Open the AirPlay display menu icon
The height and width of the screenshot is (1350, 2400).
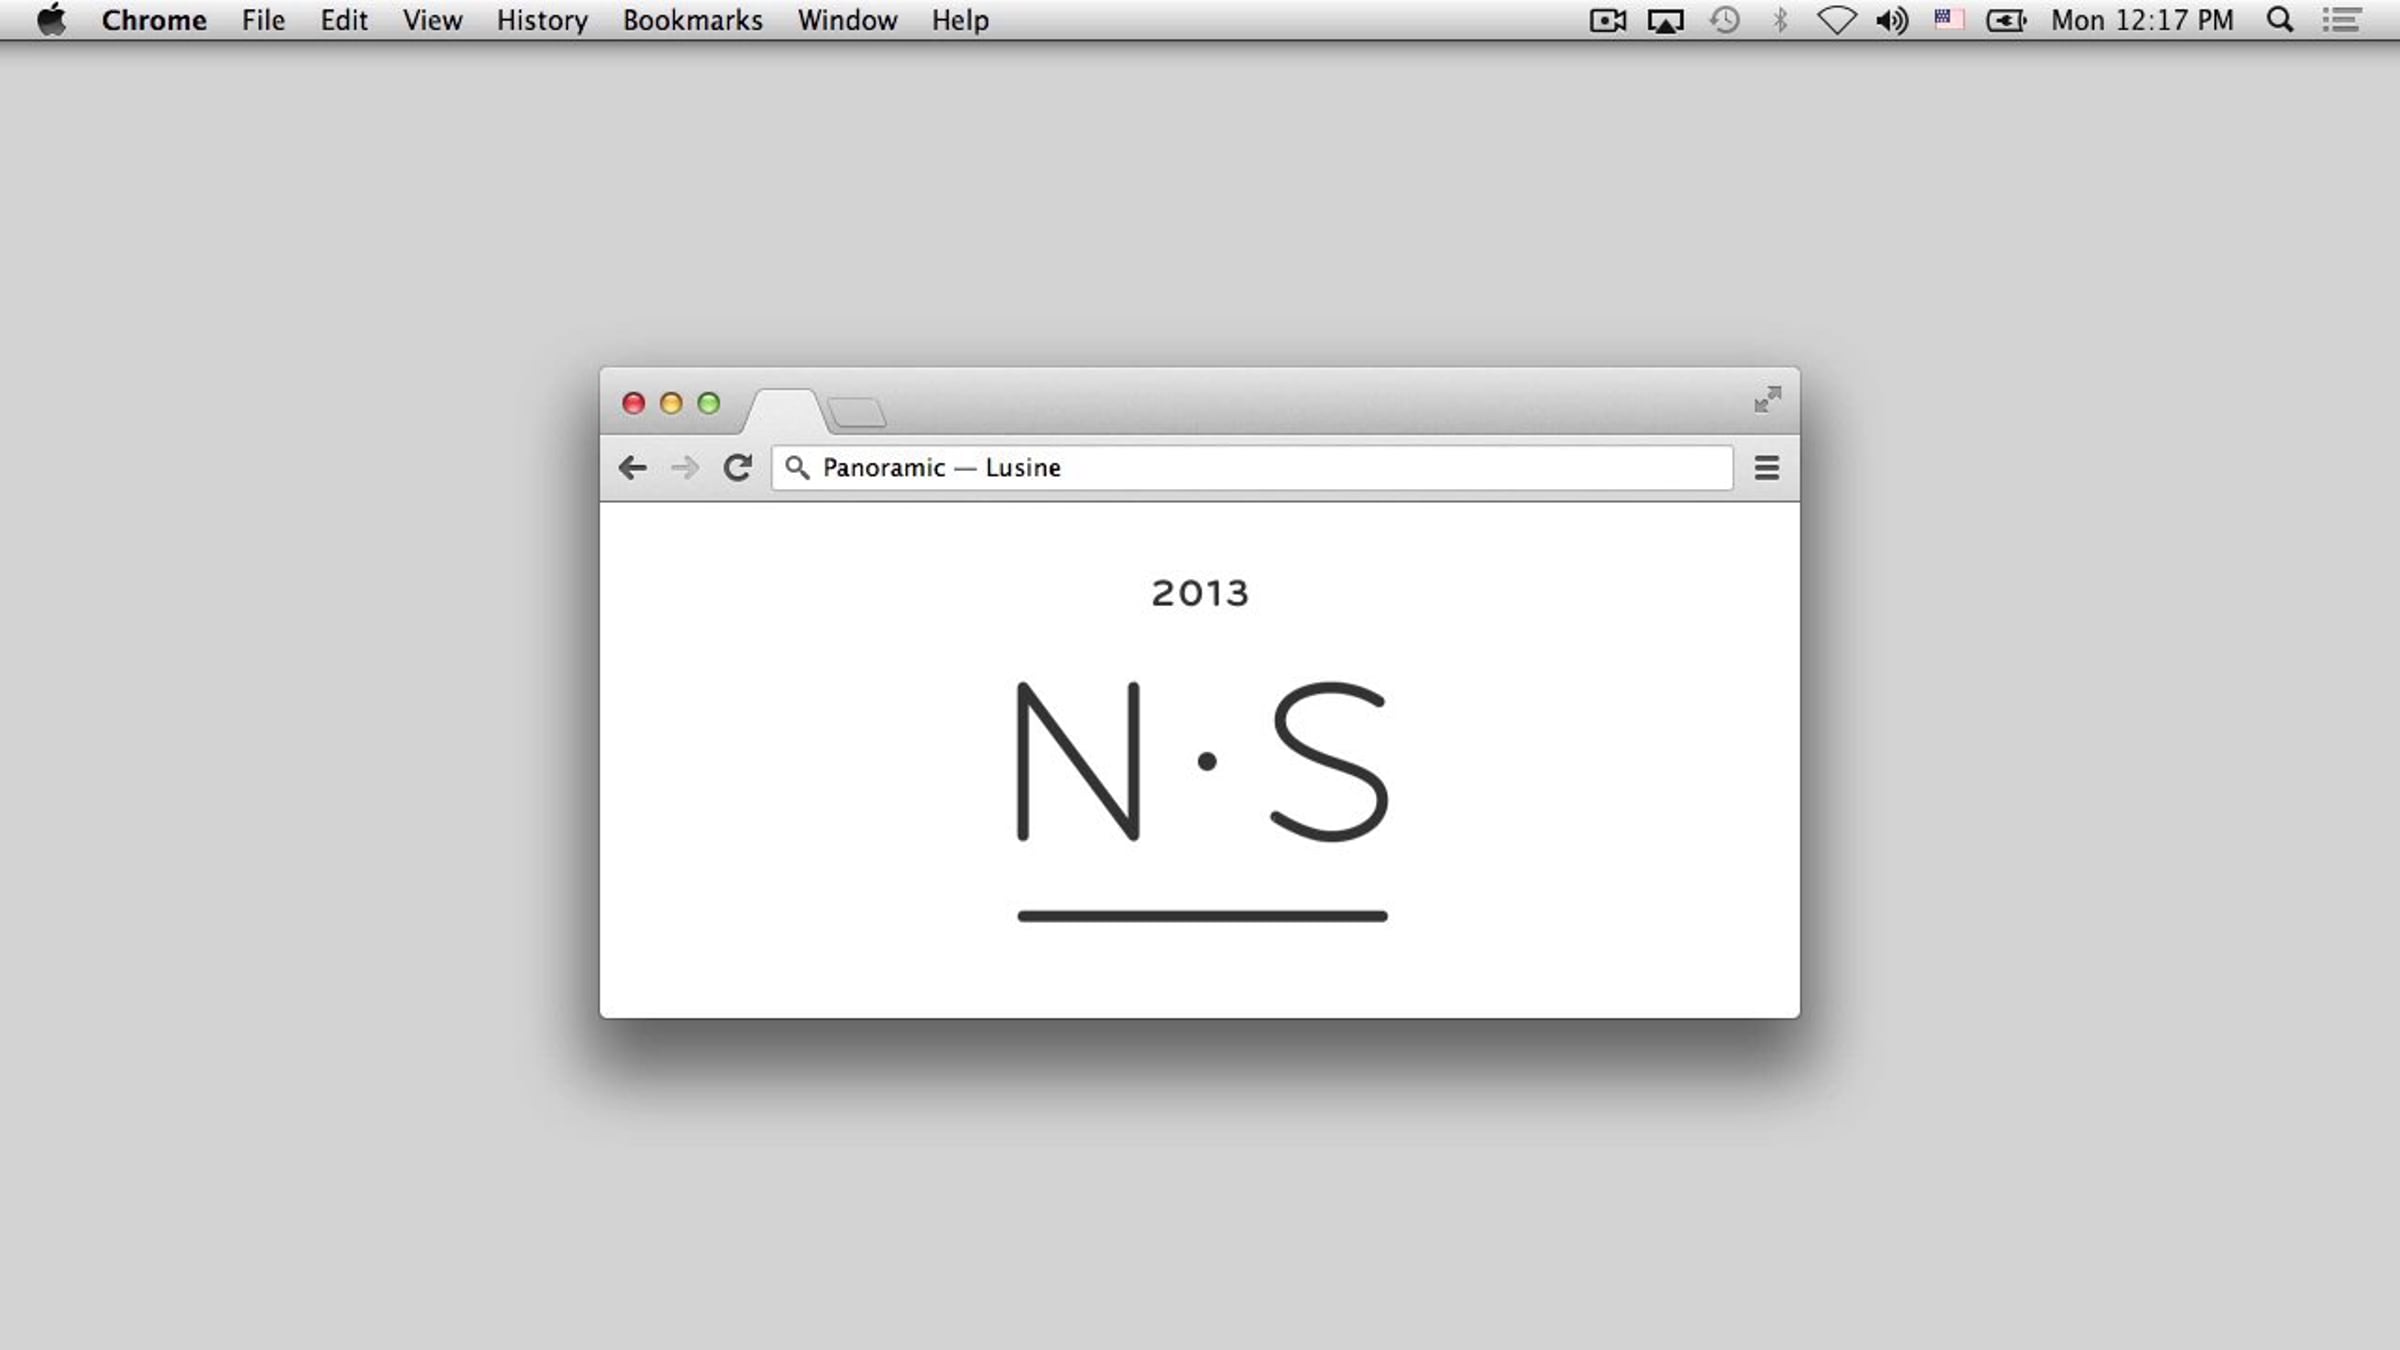(1665, 20)
